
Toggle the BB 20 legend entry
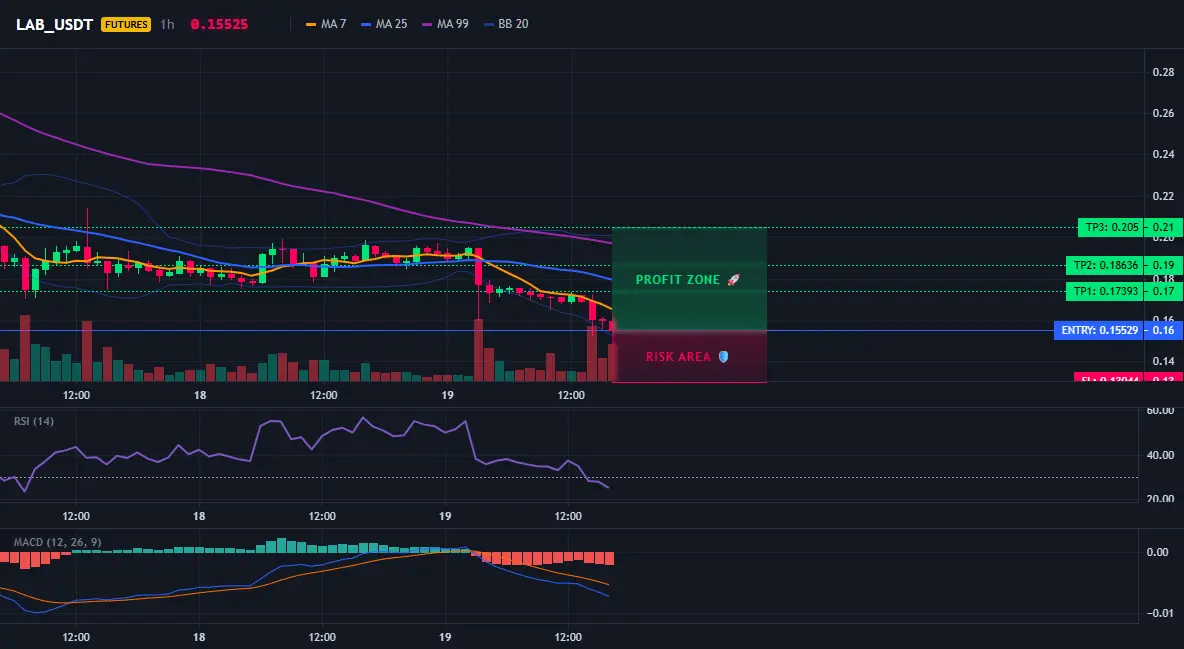pyautogui.click(x=506, y=24)
